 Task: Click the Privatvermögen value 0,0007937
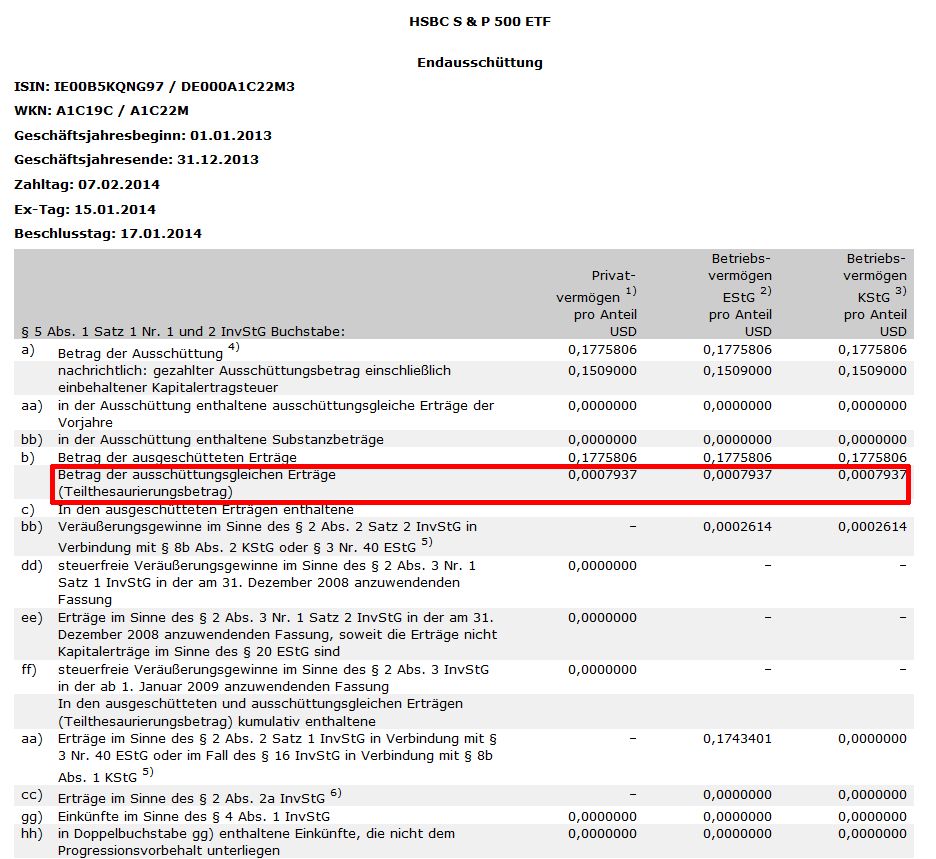point(602,475)
